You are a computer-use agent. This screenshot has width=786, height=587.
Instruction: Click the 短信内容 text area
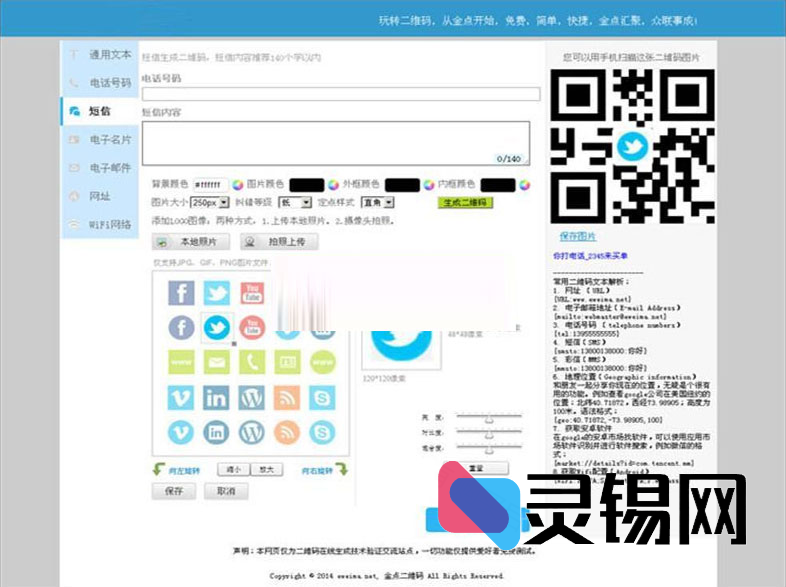(335, 143)
